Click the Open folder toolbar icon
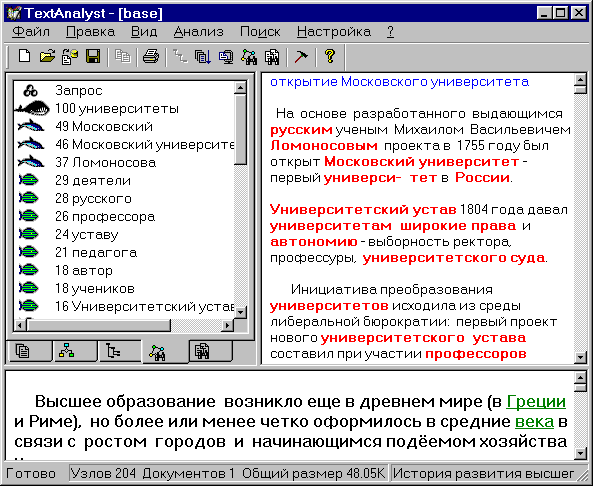Screen dimensions: 593x486 [47, 57]
